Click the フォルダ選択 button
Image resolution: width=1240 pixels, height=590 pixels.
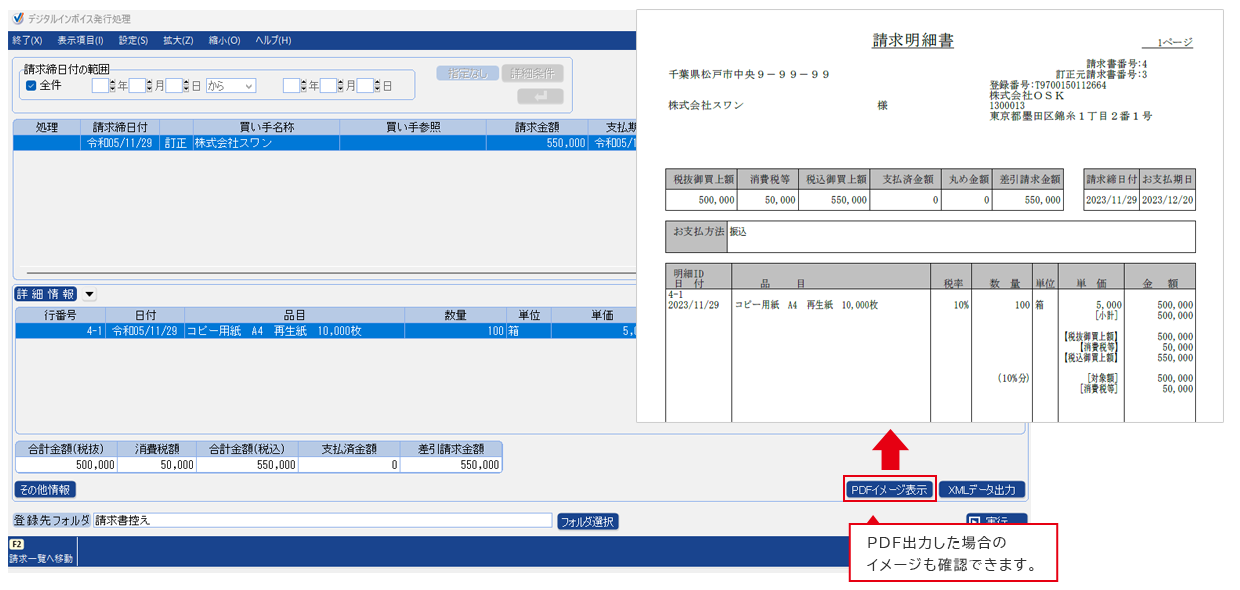tap(588, 521)
